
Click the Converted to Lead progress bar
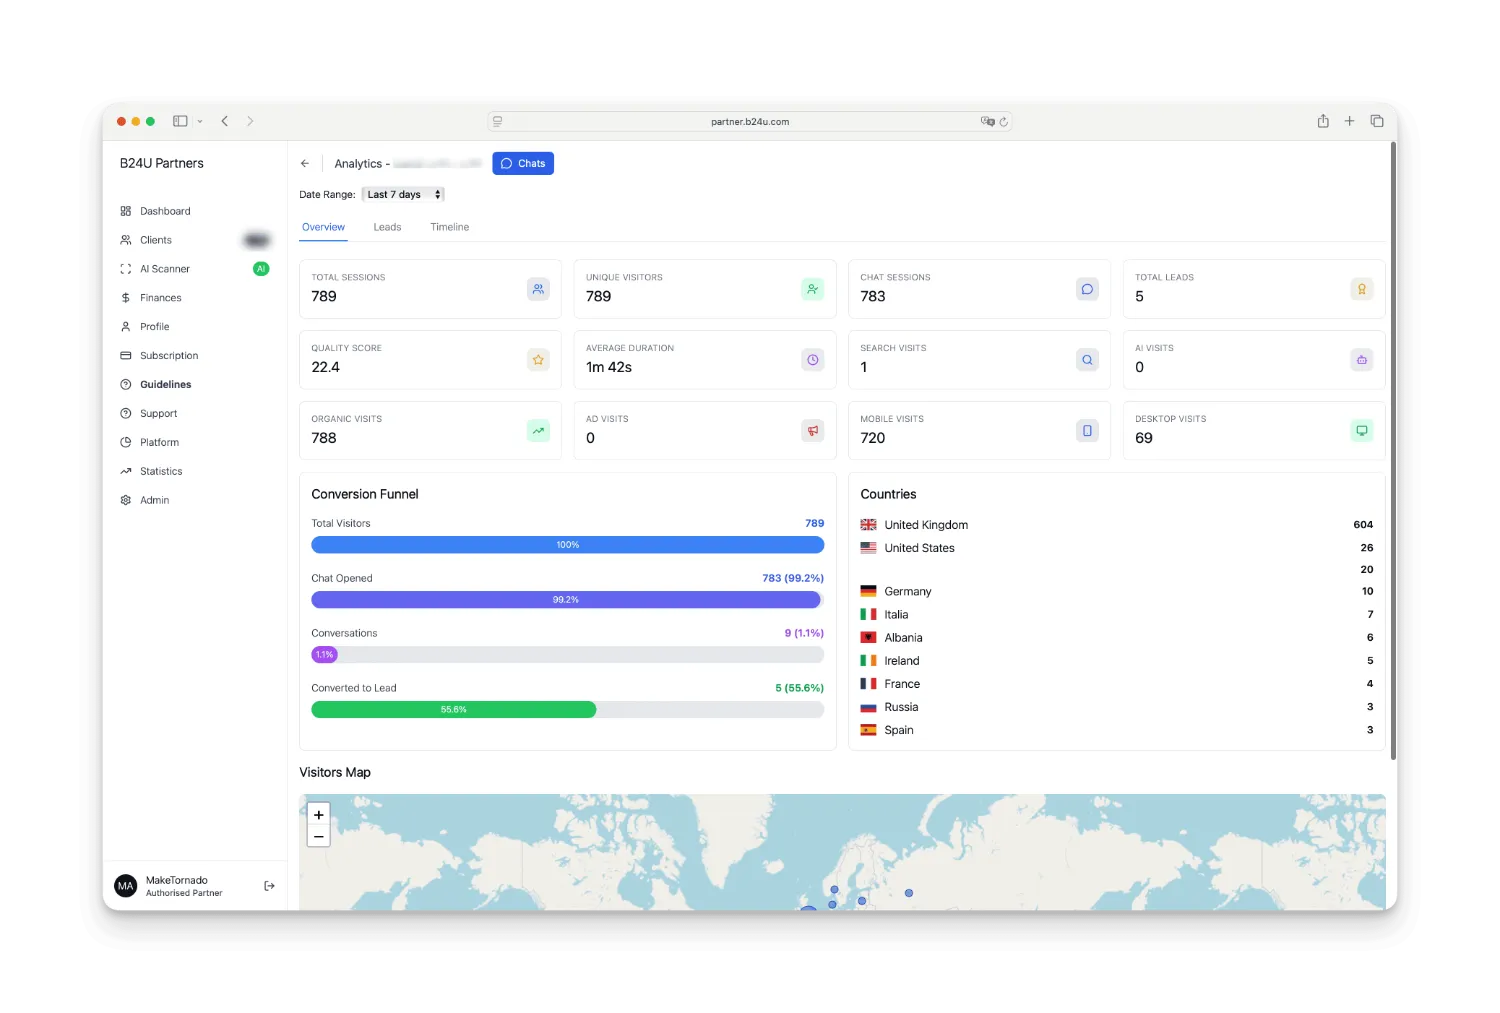567,710
